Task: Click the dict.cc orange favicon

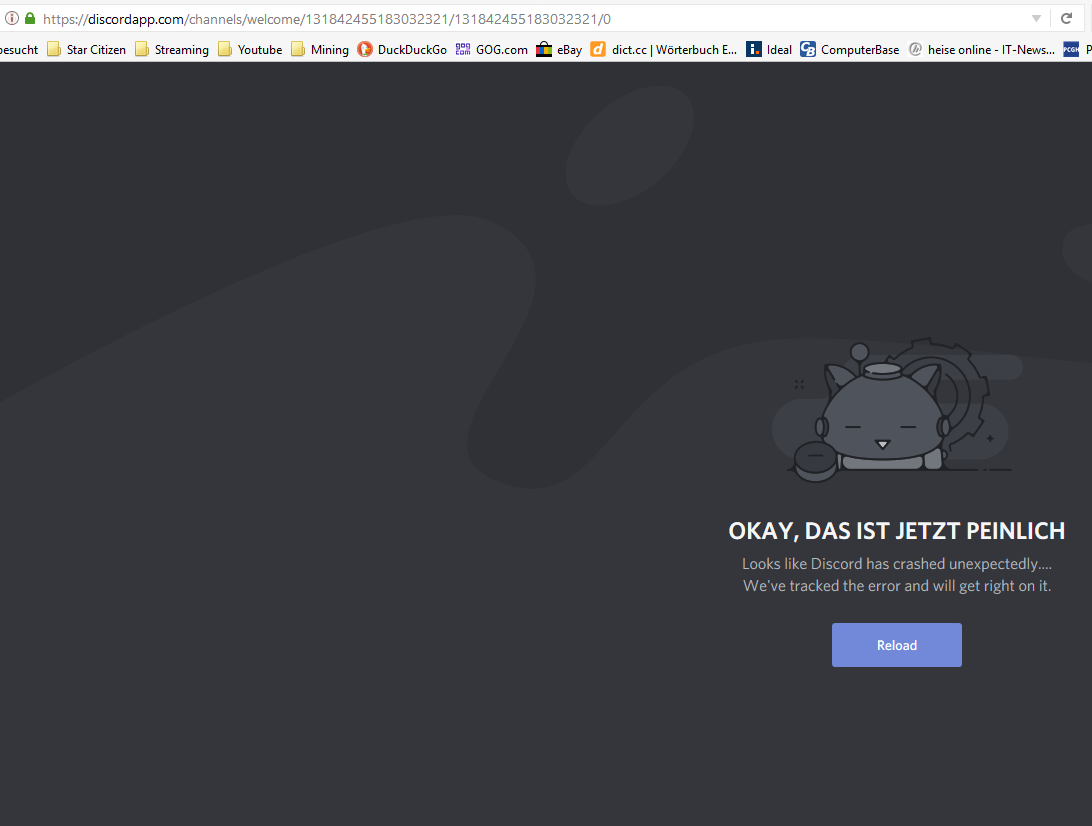Action: tap(598, 49)
